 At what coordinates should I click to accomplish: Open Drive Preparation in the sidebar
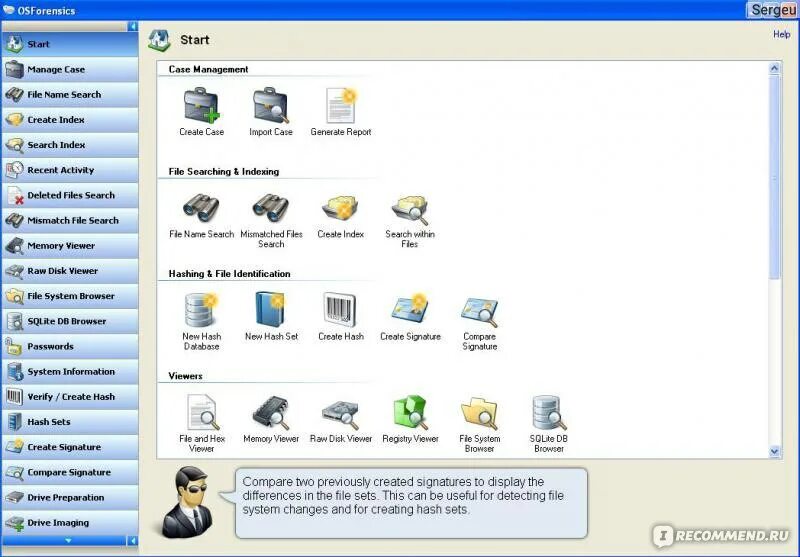tap(70, 497)
